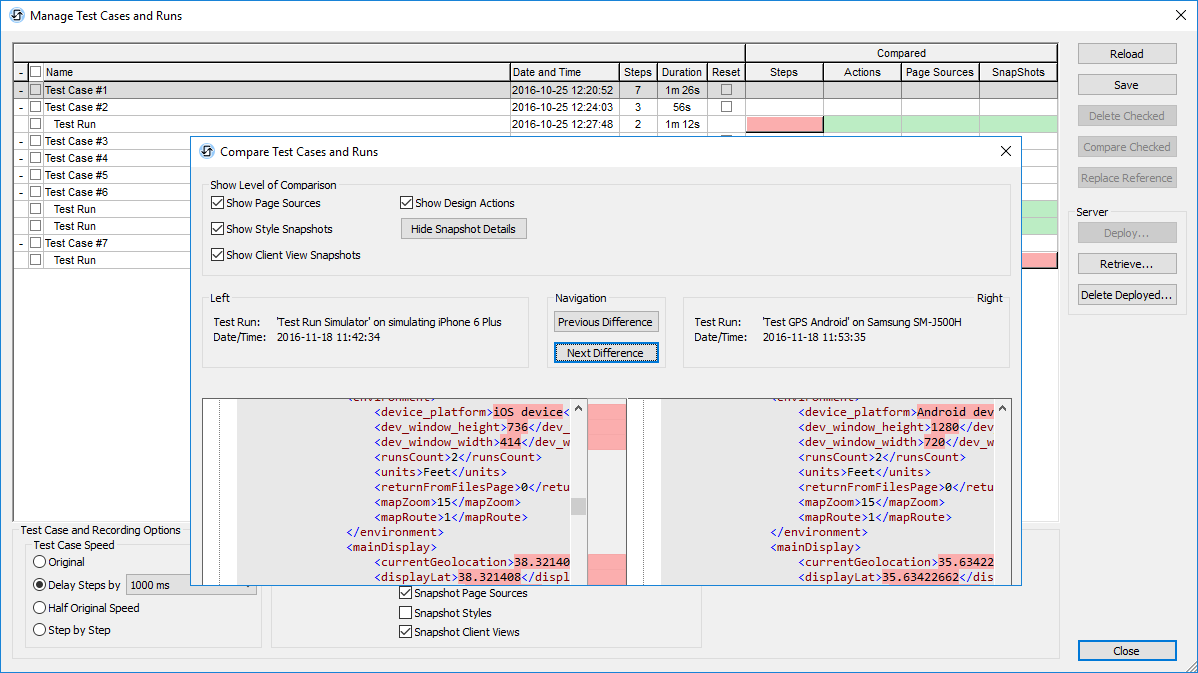Click the "'Test GPS Android' on Samsung SM-J500H" text
Viewport: 1198px width, 673px height.
[x=862, y=322]
